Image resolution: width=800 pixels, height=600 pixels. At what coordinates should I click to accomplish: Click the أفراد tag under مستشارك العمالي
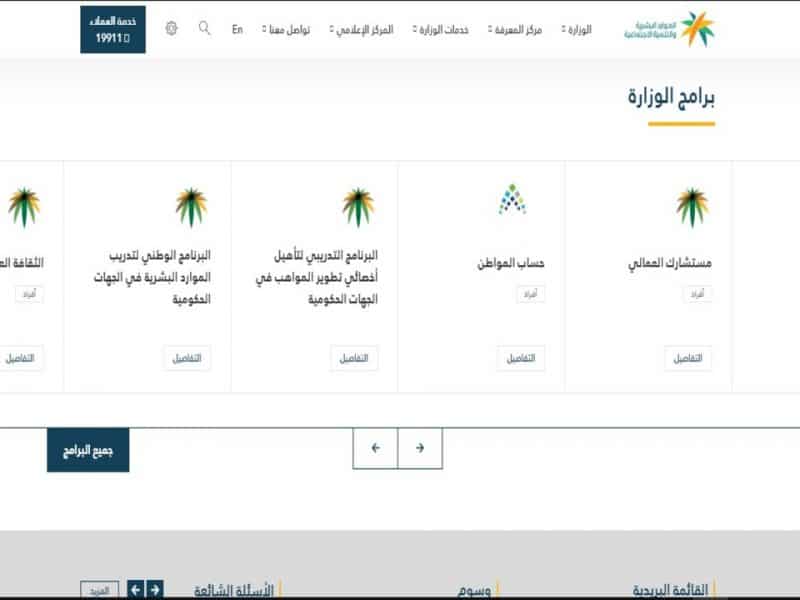click(x=697, y=294)
